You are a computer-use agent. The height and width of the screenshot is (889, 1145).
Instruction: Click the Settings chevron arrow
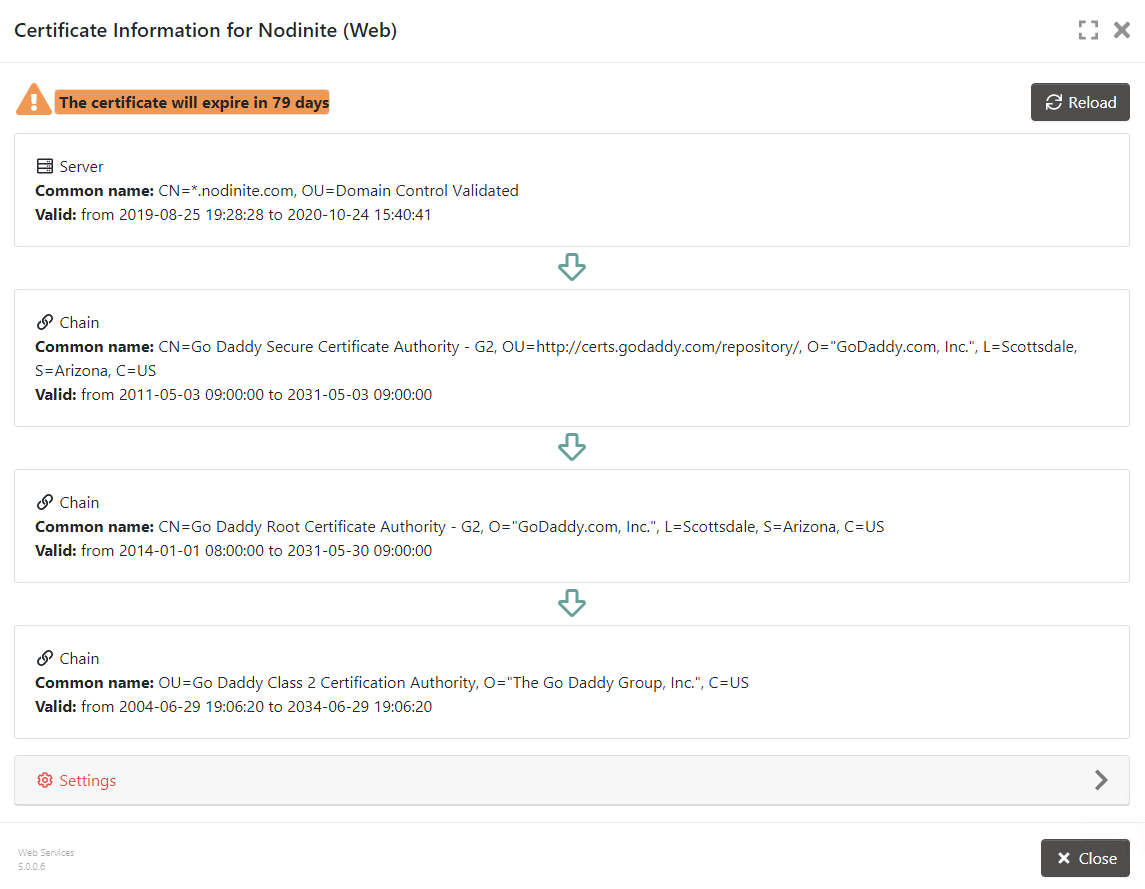[x=1101, y=780]
